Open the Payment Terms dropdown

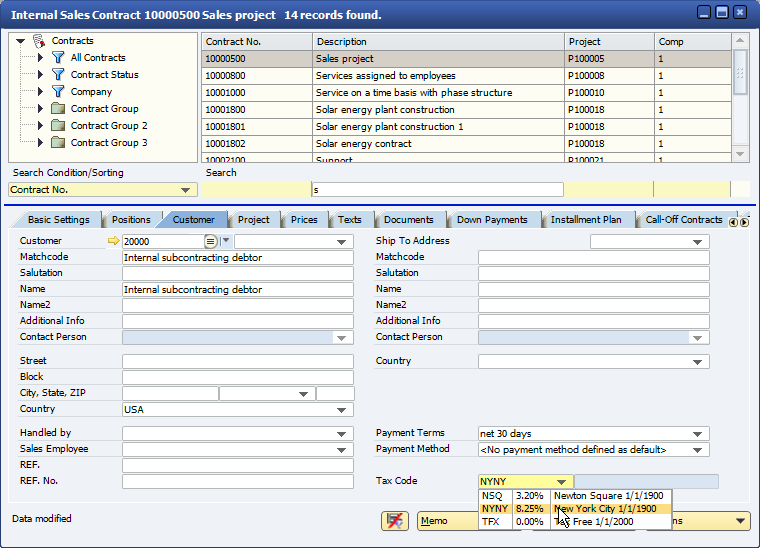tap(697, 434)
